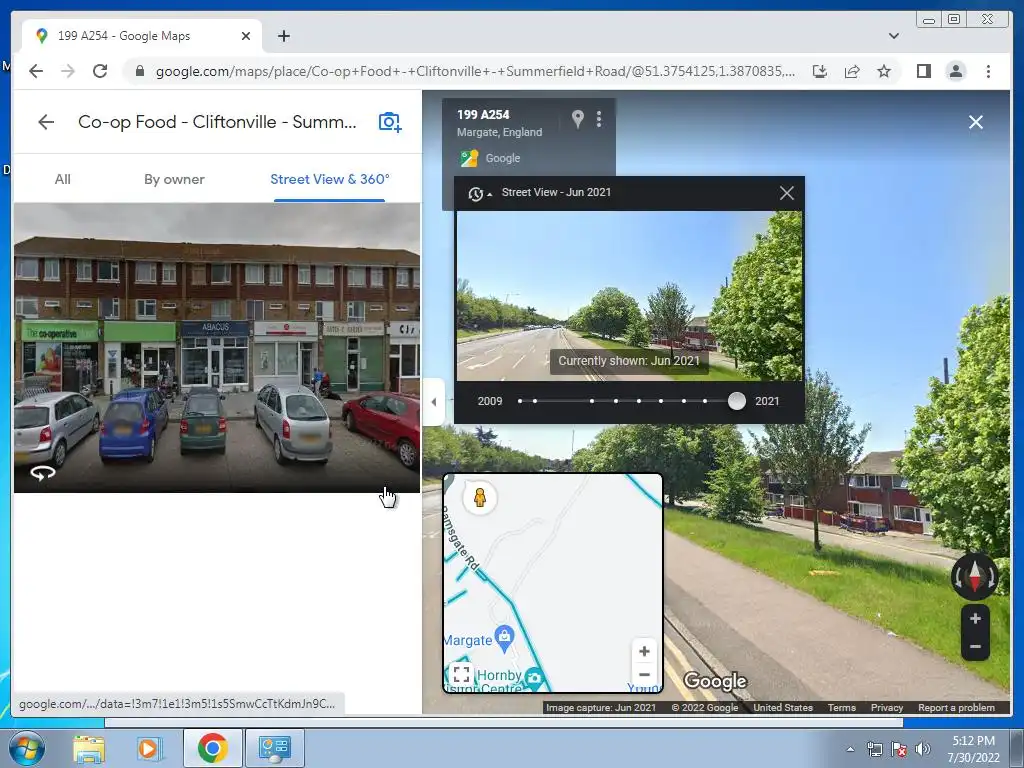The height and width of the screenshot is (768, 1024).
Task: Zoom in on the Street View image
Action: 975,619
